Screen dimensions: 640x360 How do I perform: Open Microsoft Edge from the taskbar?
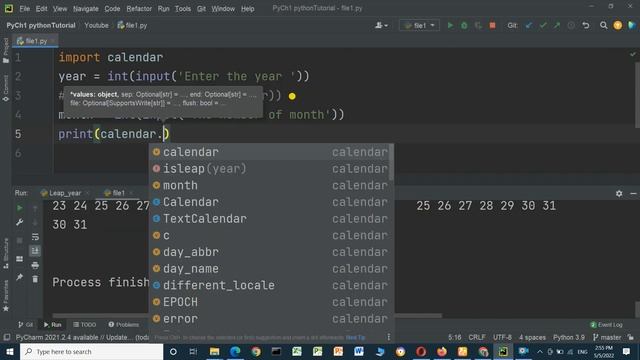235,351
